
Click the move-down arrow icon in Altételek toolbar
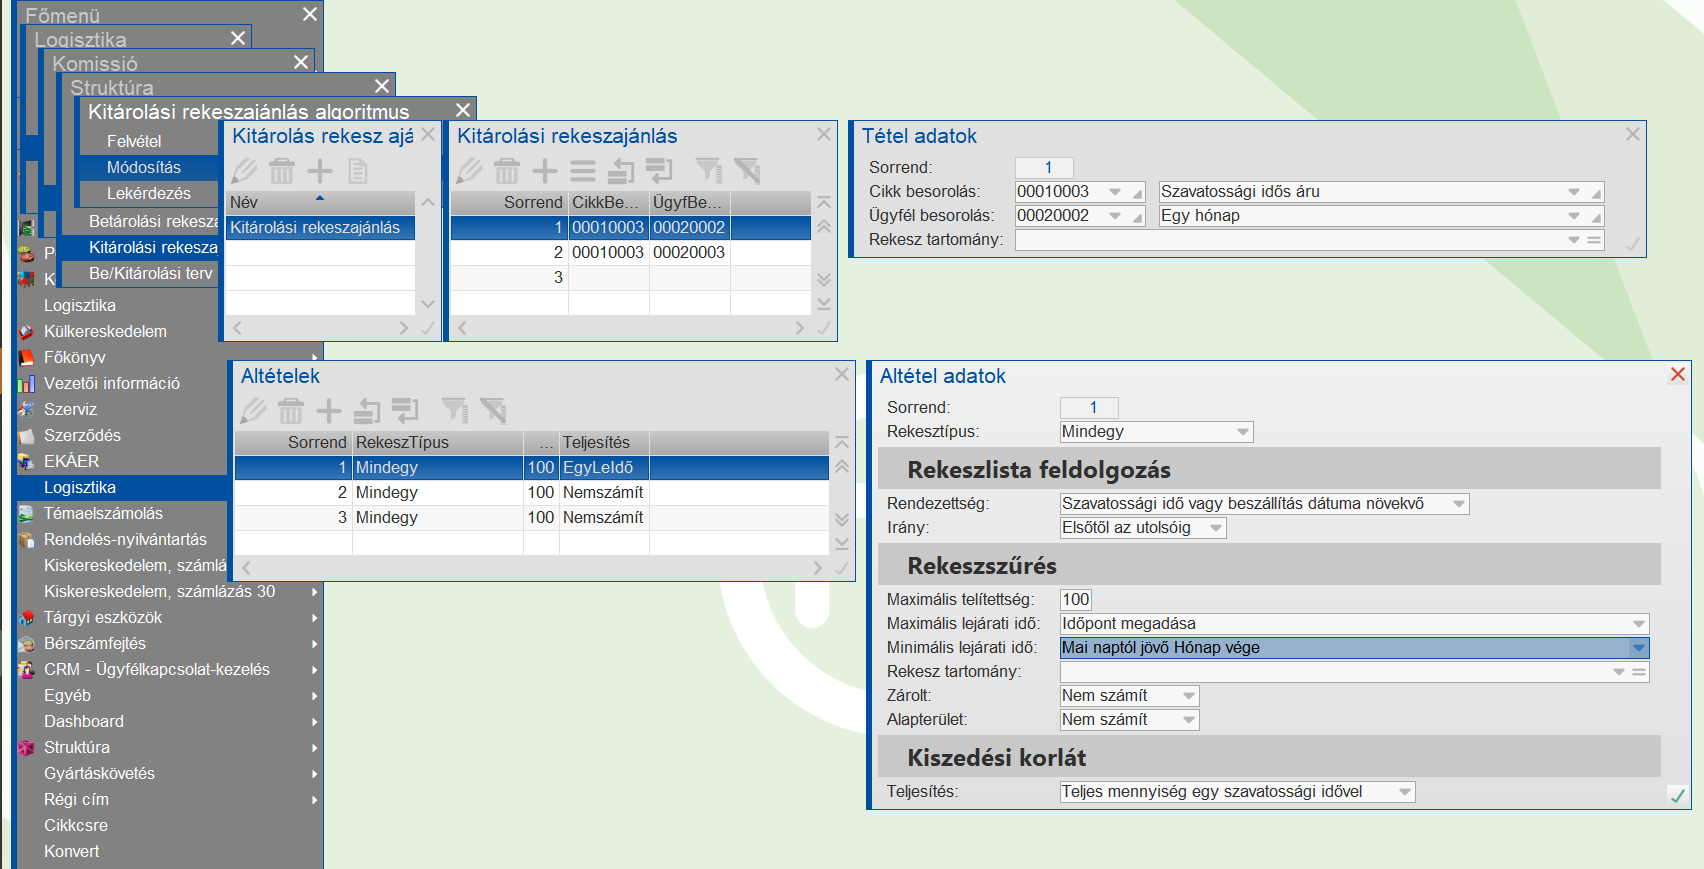click(x=405, y=411)
